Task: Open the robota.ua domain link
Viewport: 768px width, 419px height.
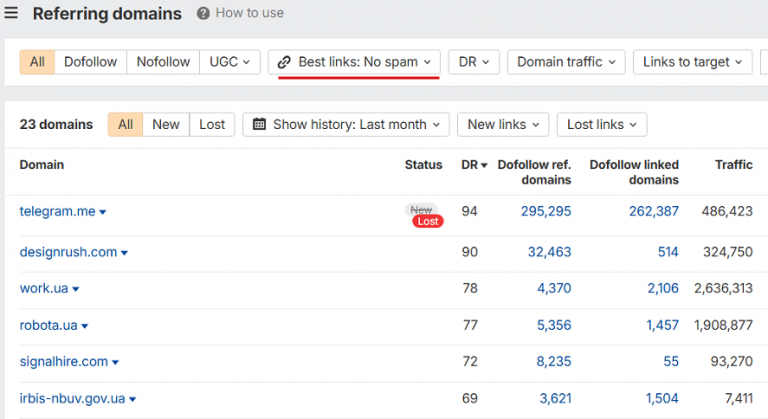Action: 48,325
